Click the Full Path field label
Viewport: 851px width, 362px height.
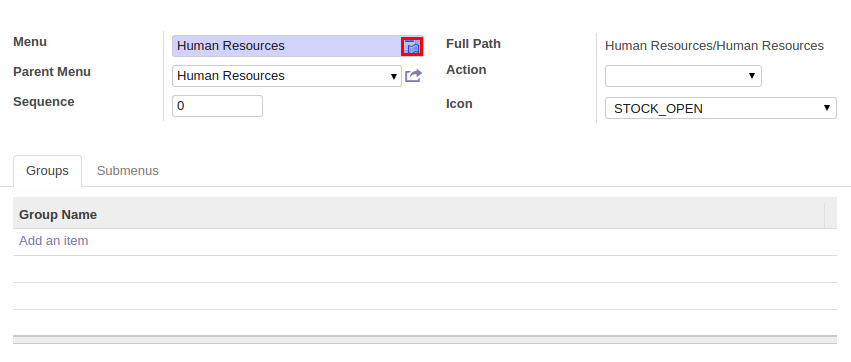tap(473, 43)
